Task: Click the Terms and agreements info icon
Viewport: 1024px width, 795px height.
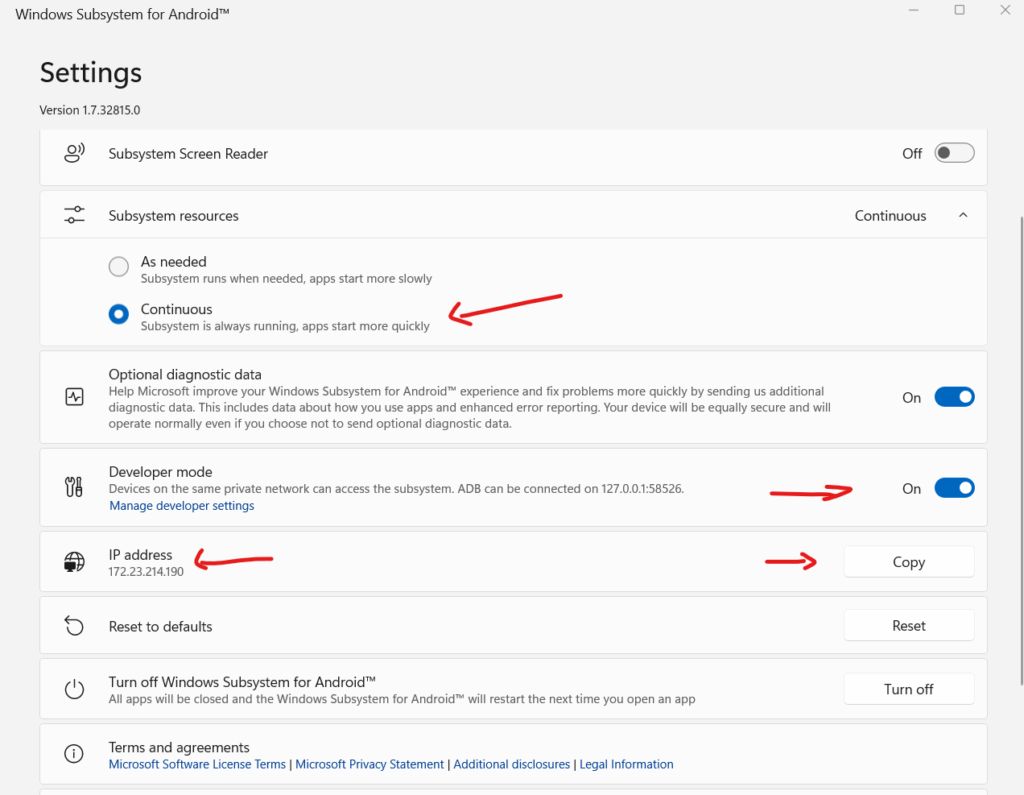Action: point(74,754)
